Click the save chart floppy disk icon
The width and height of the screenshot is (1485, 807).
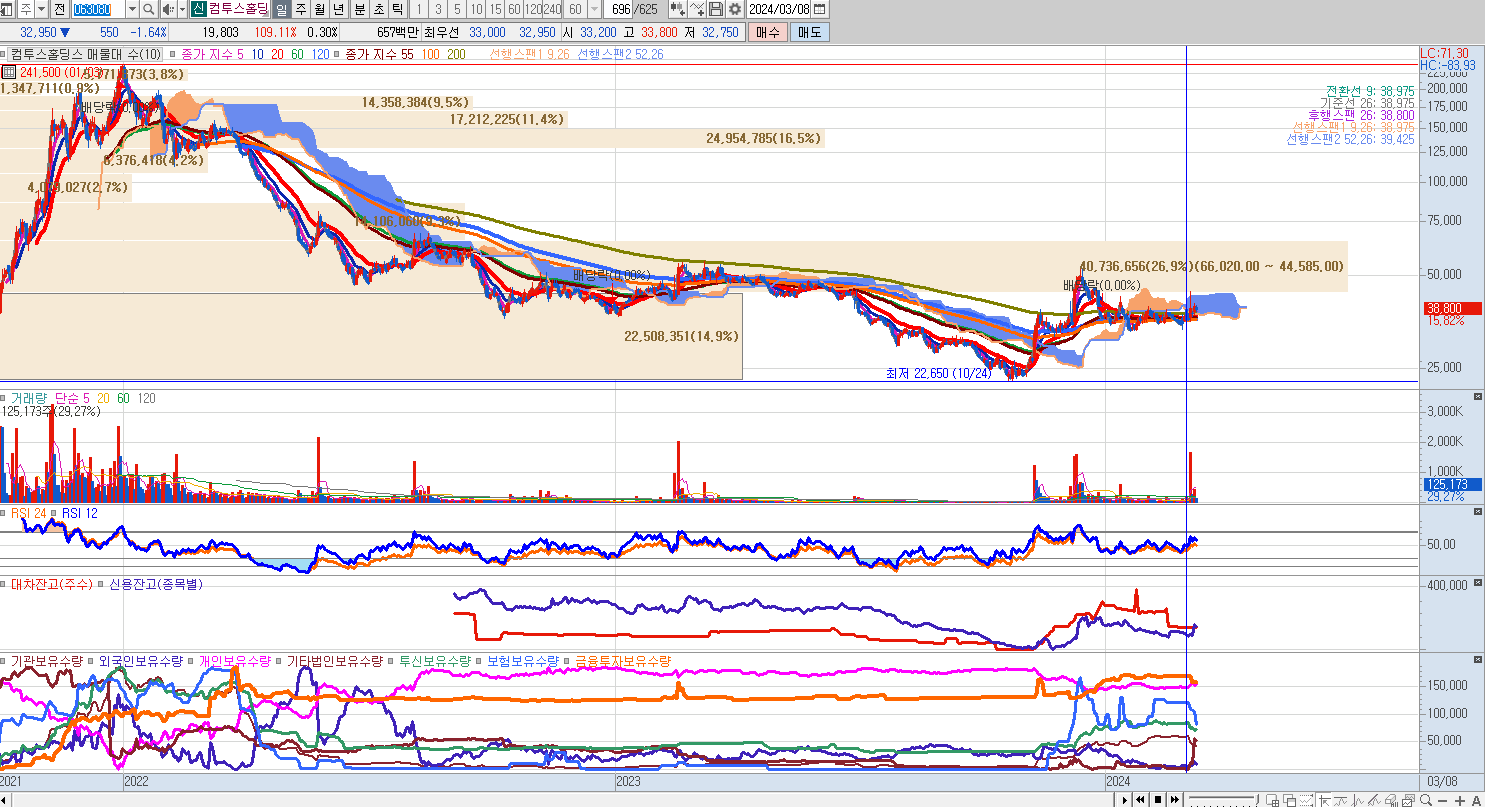[716, 9]
